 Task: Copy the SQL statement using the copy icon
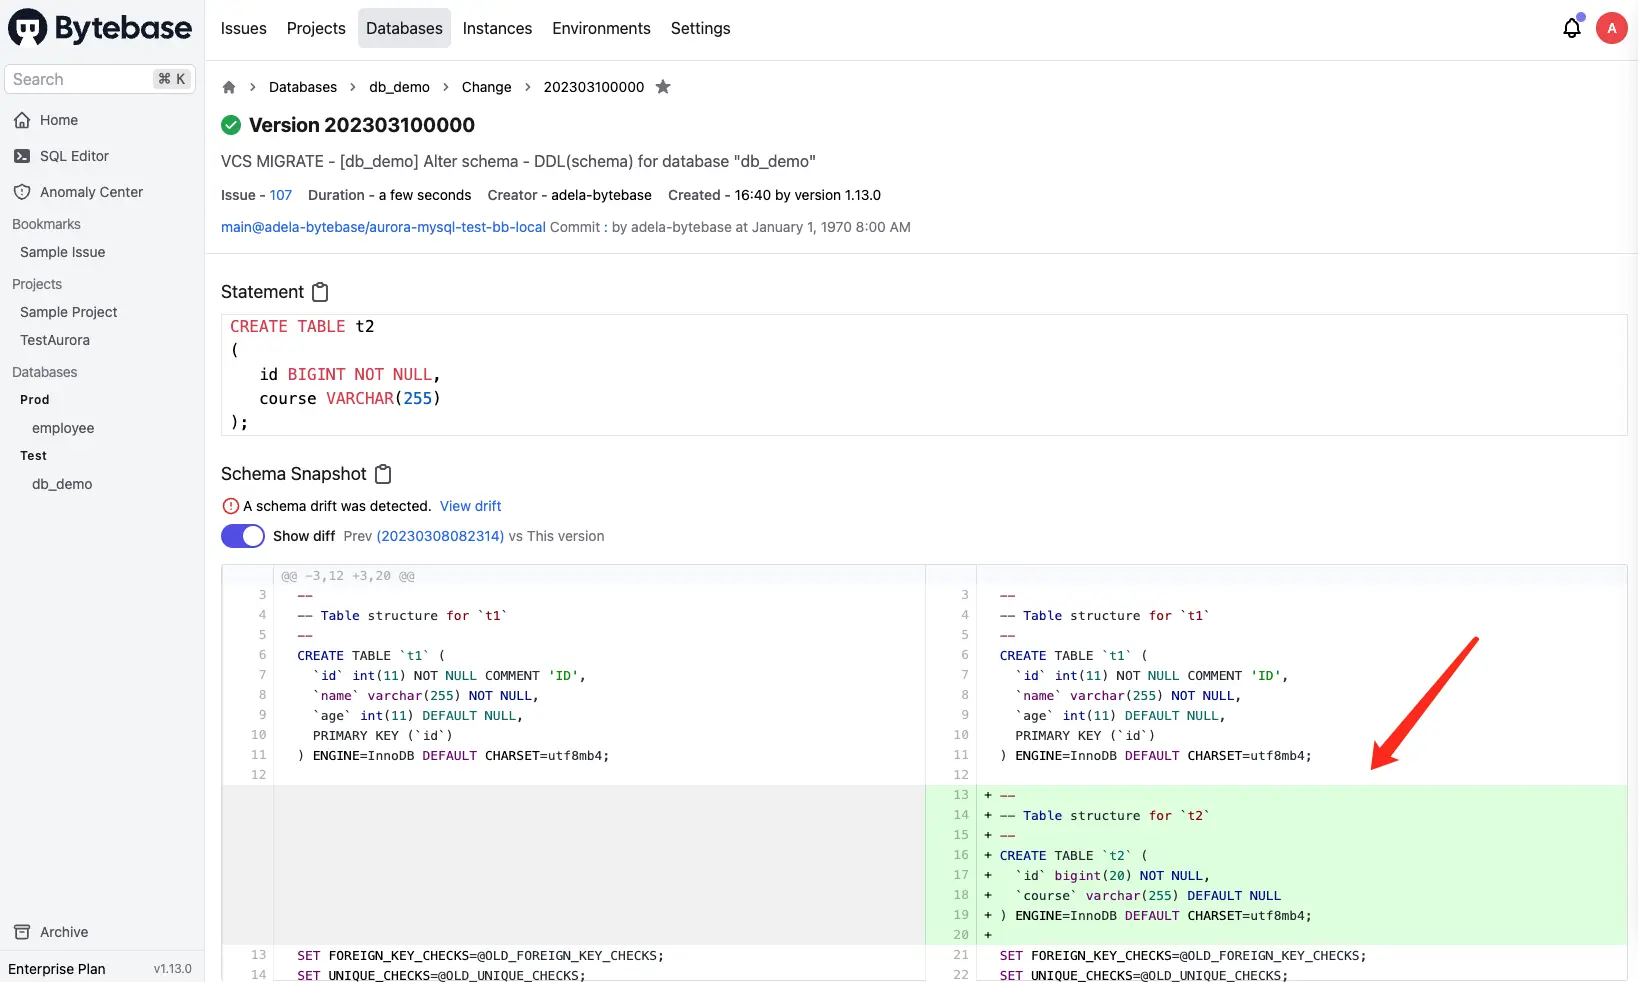point(320,291)
